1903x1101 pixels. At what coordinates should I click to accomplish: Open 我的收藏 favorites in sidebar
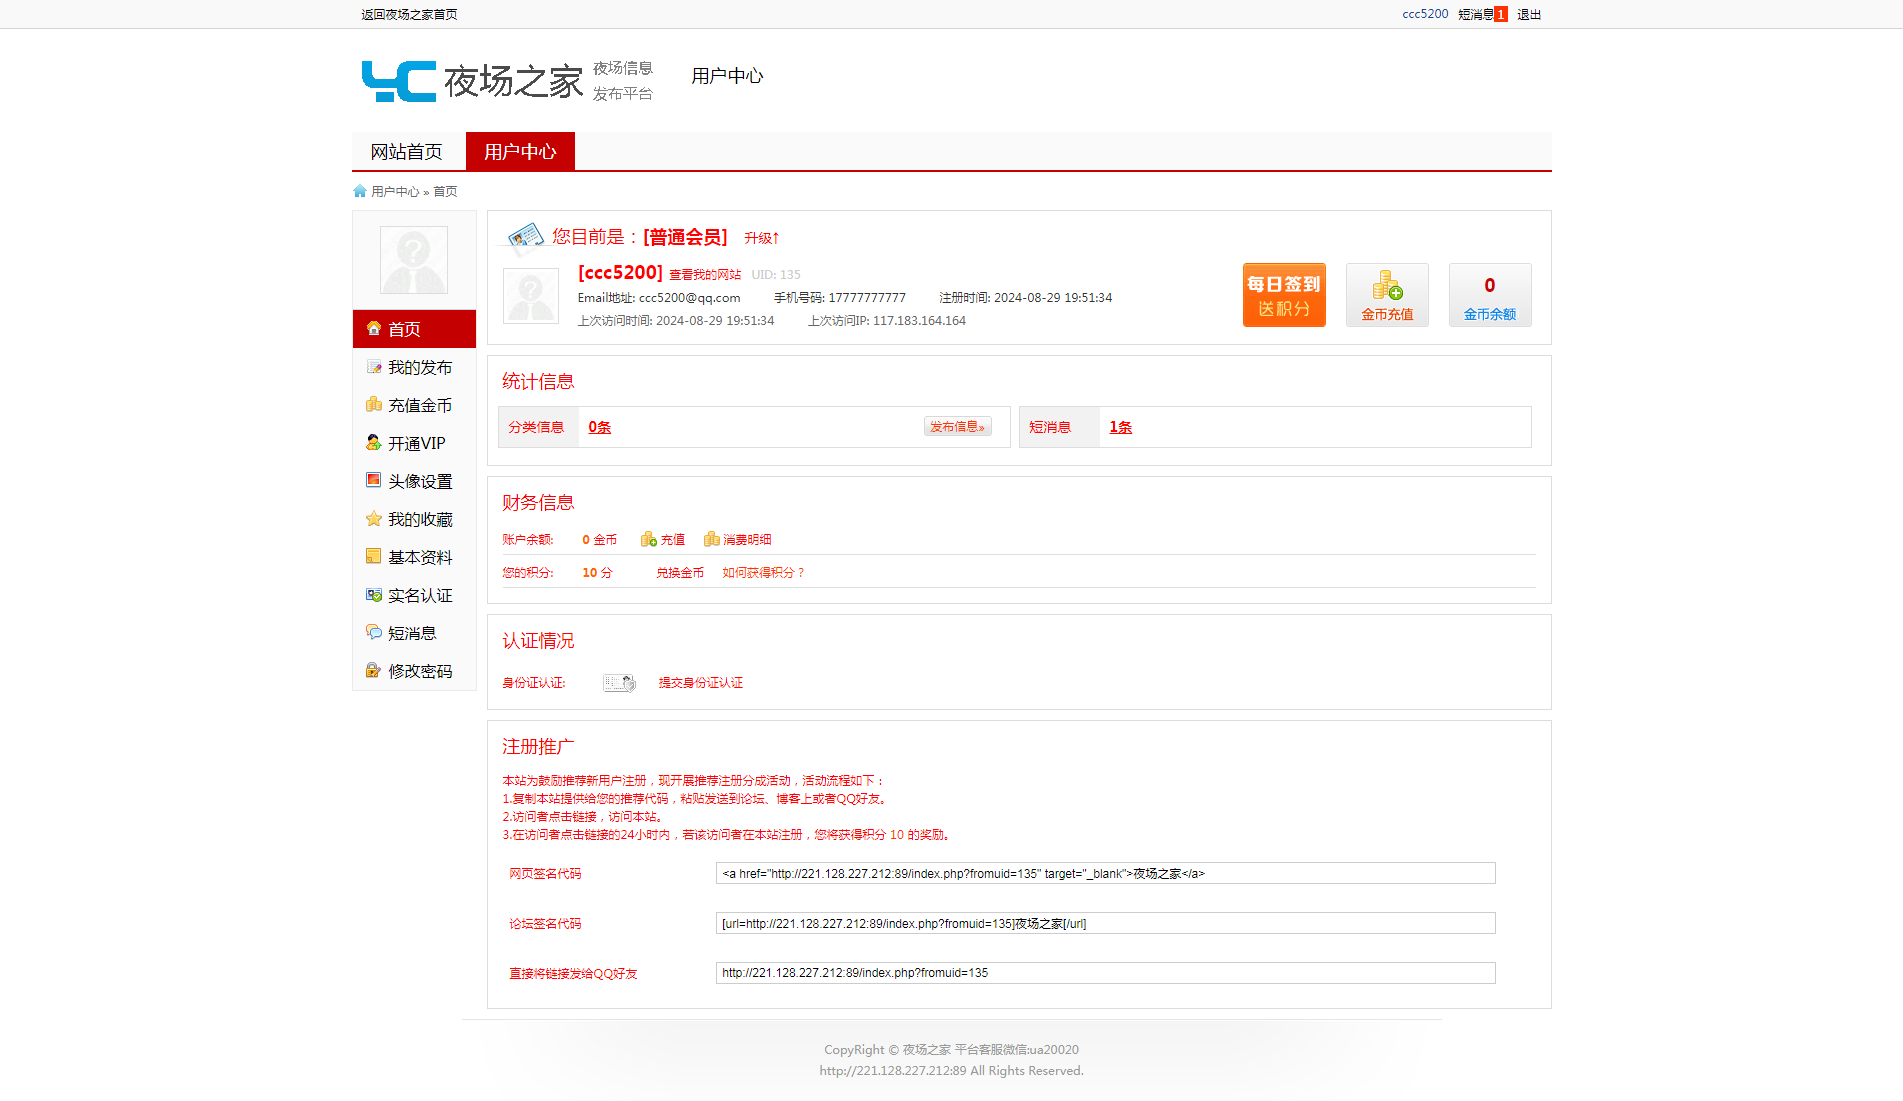click(419, 520)
